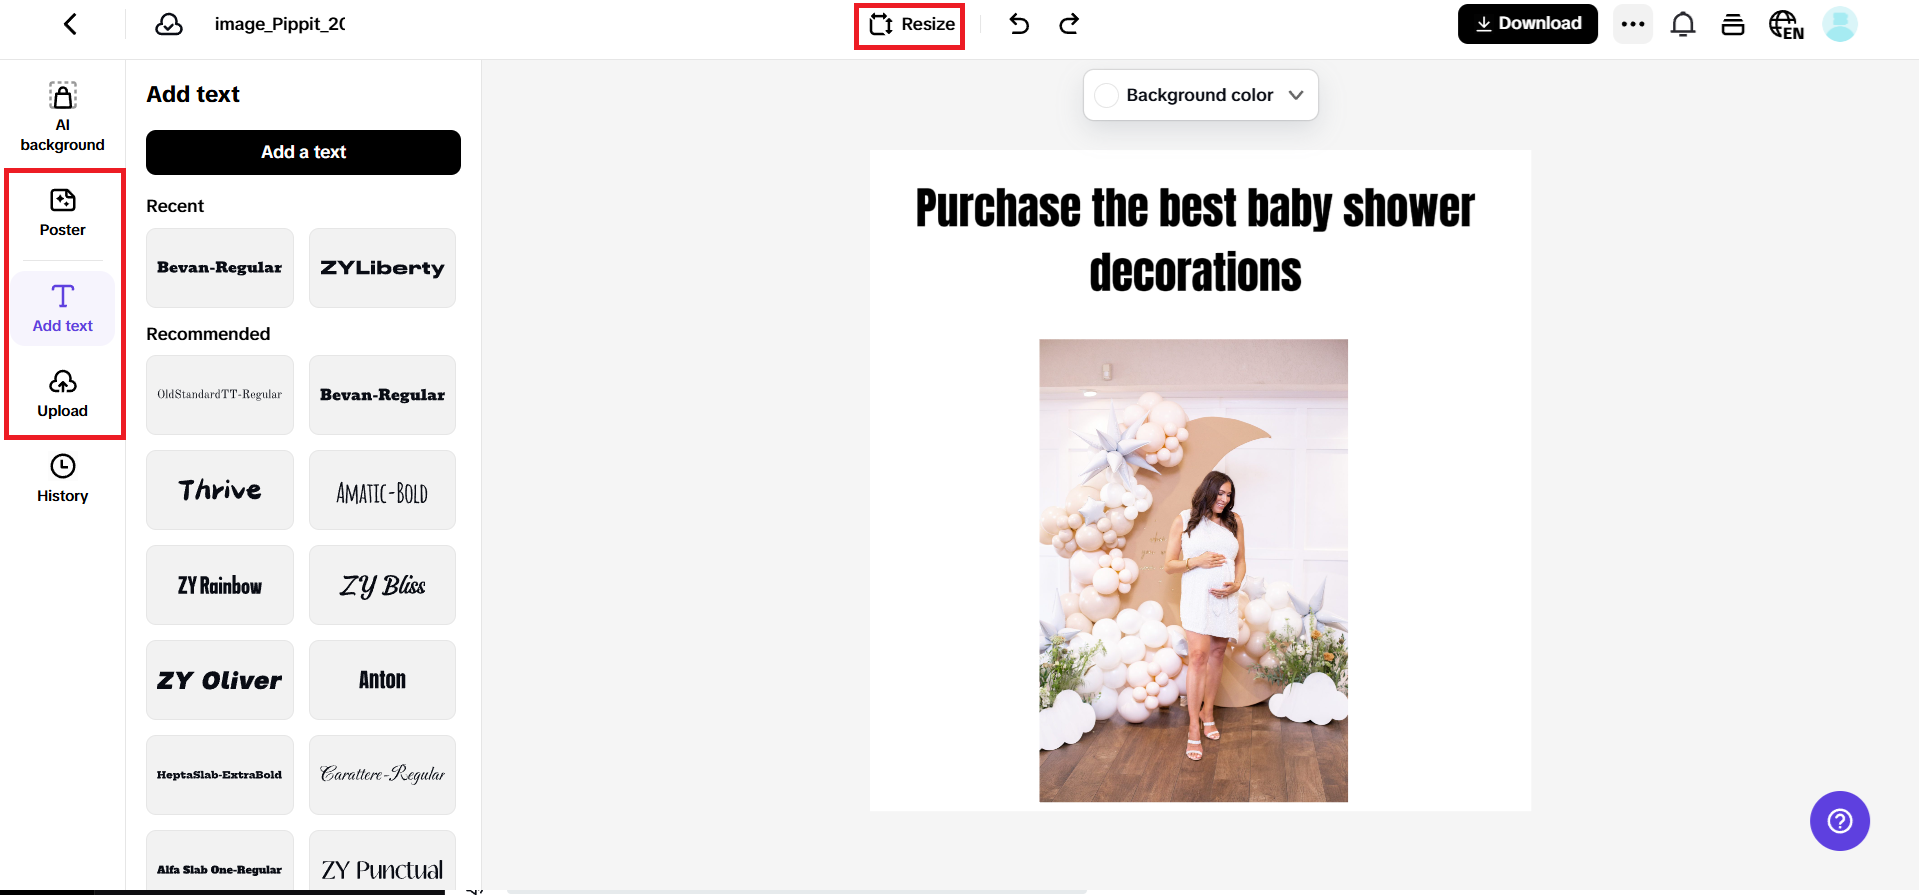Select the headline text on canvas
This screenshot has width=1919, height=895.
[x=1195, y=240]
